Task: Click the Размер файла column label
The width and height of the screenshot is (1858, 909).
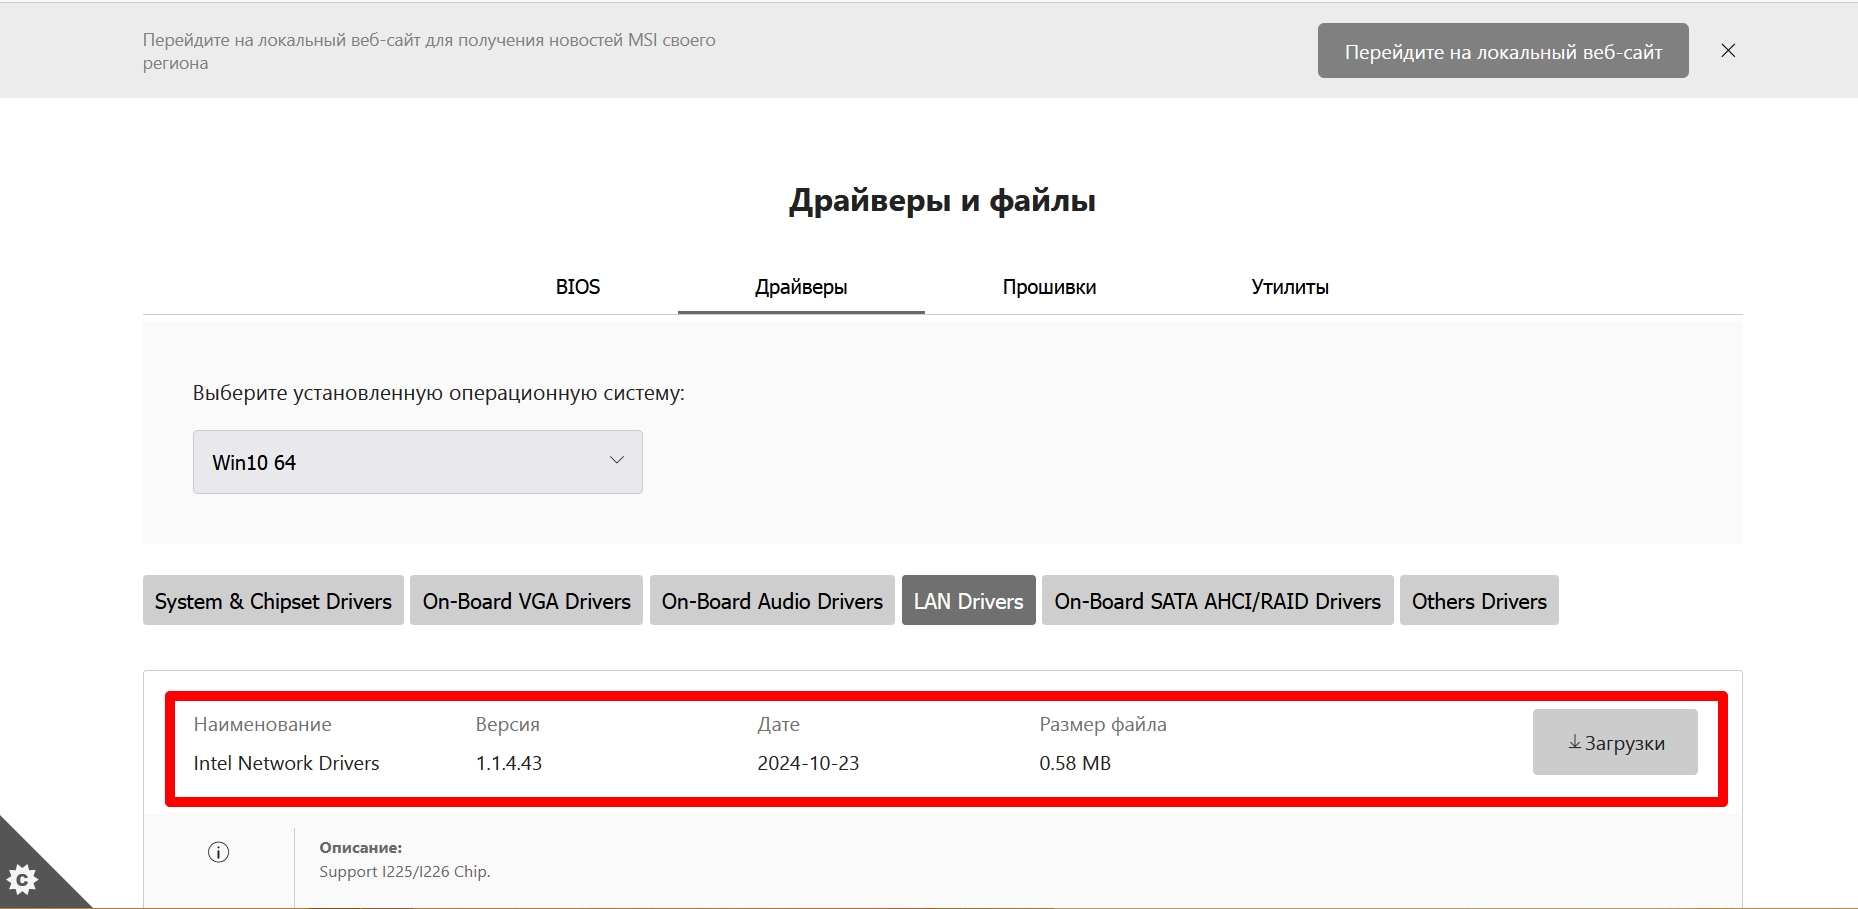Action: pos(1103,724)
